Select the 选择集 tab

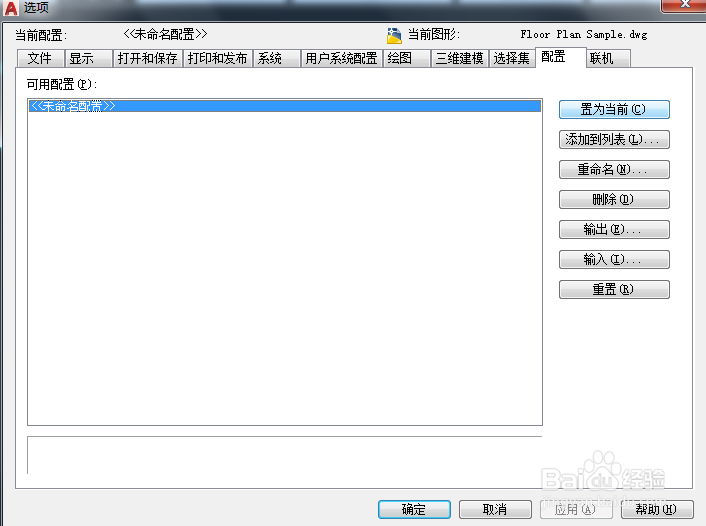(512, 59)
